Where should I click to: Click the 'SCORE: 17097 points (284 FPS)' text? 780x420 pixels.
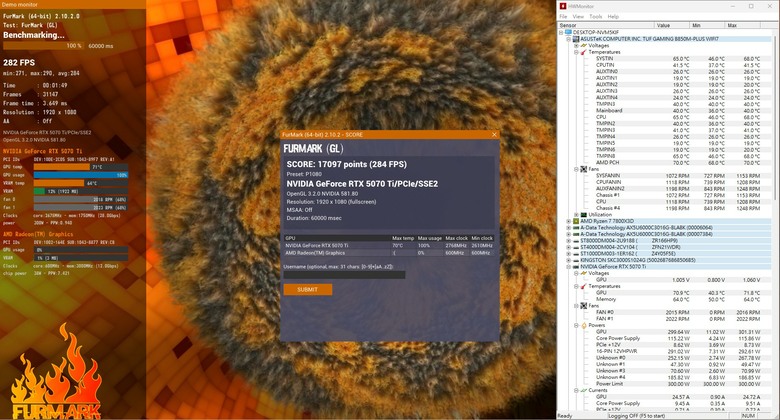coord(347,164)
